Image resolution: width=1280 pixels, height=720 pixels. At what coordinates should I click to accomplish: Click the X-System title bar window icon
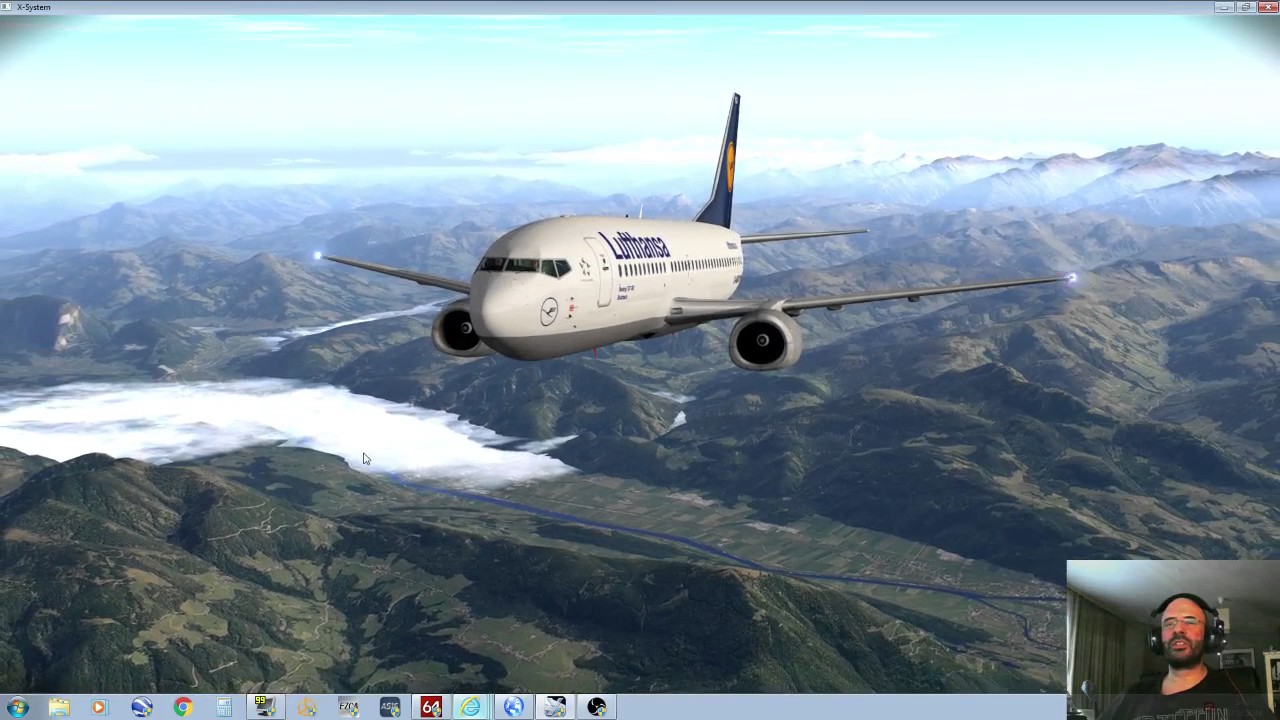point(7,7)
